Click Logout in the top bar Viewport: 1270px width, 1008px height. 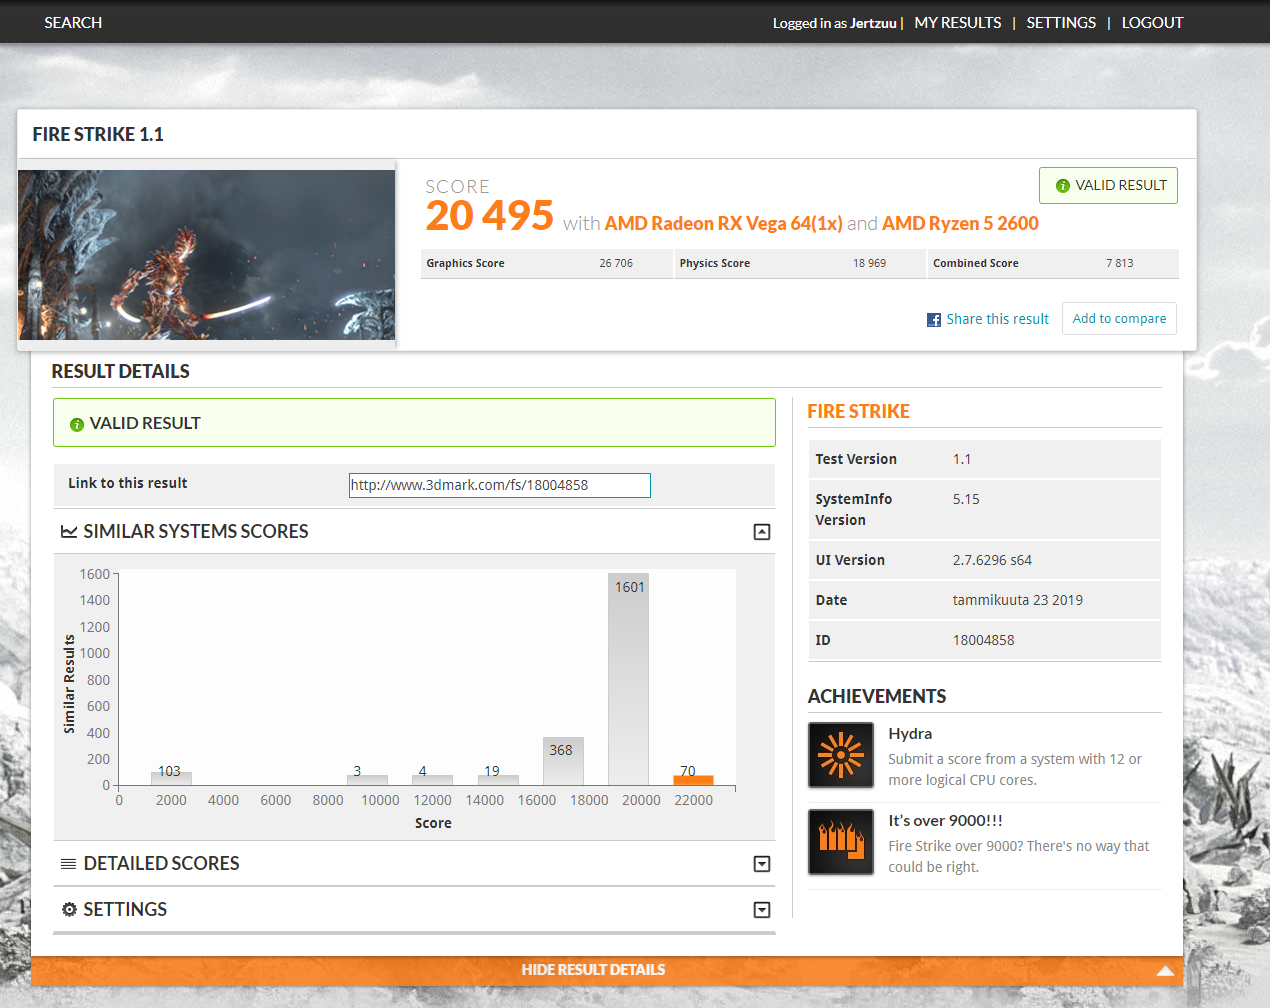point(1152,23)
